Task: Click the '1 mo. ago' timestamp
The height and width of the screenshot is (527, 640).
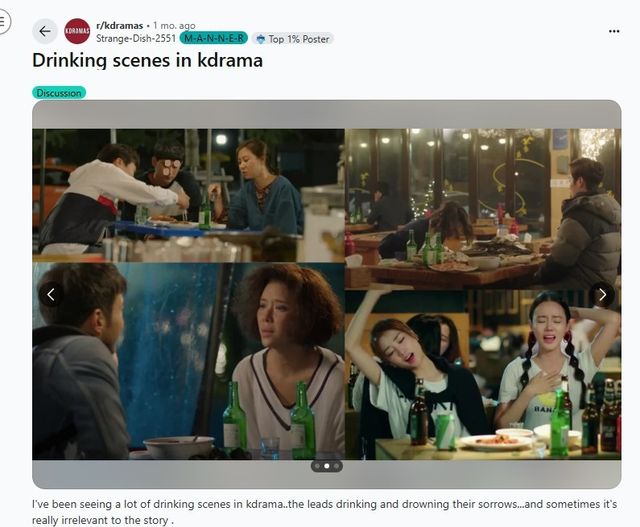Action: [x=174, y=26]
